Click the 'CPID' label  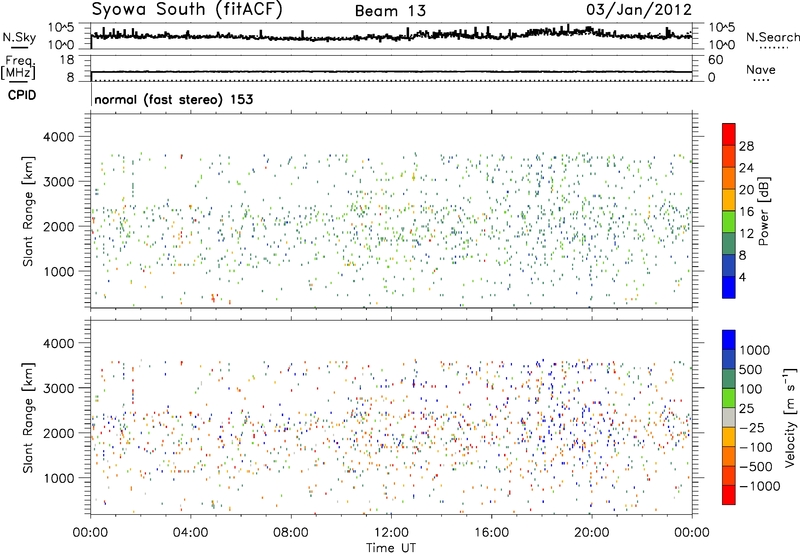coord(22,95)
